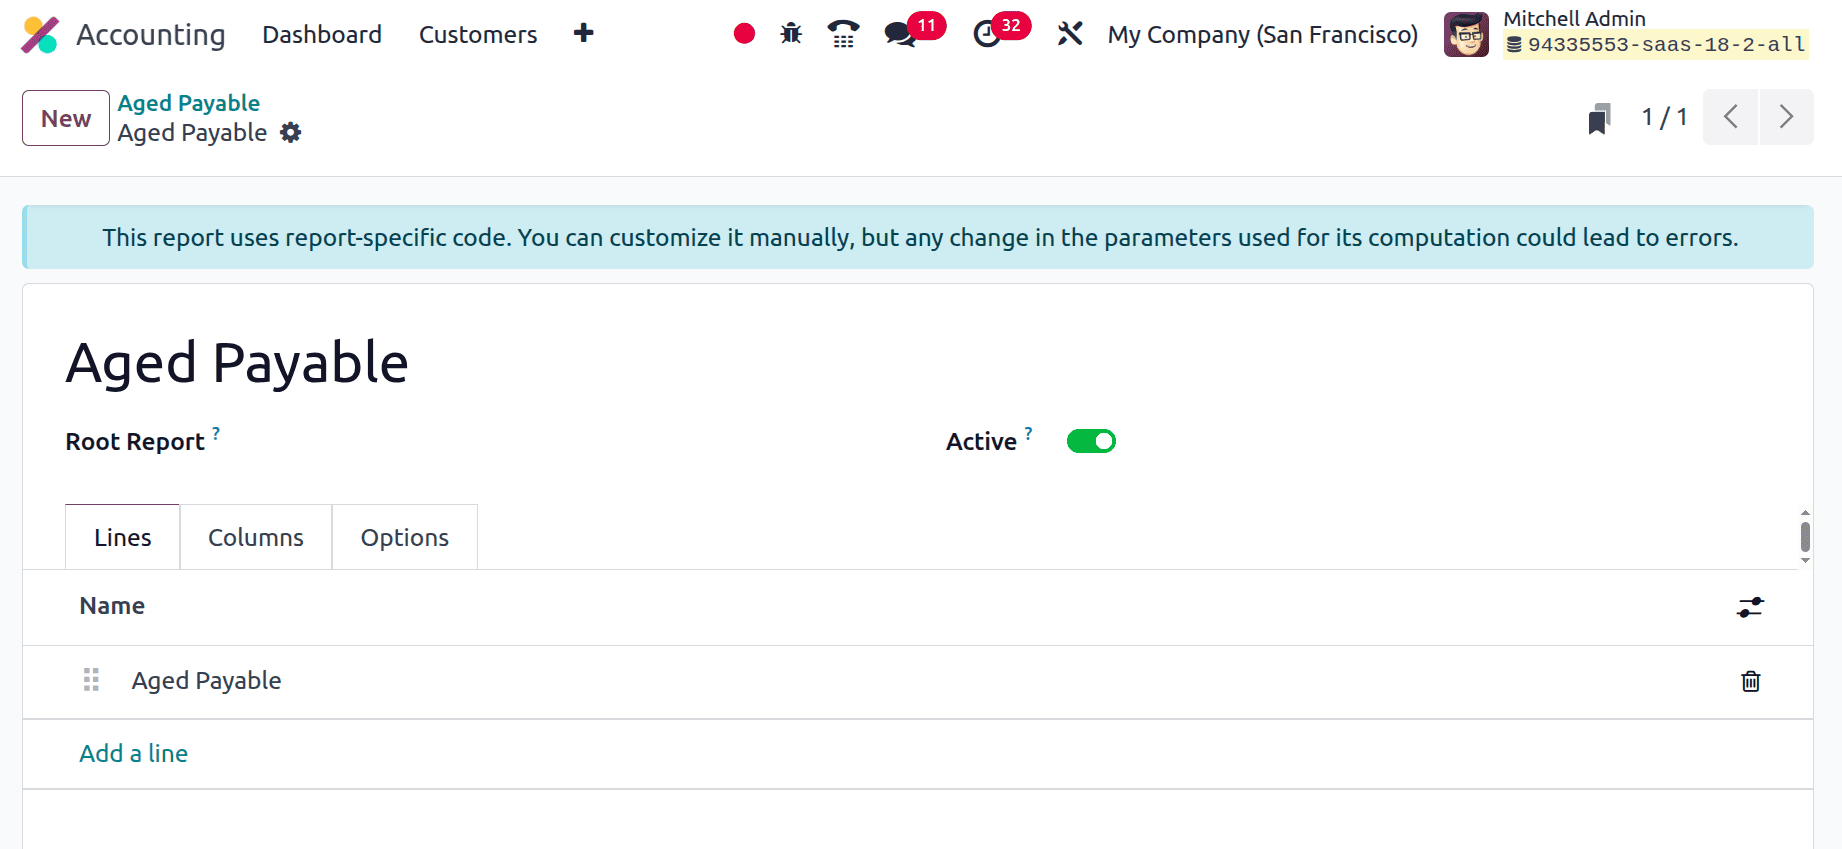Click the Name column header
Screen dimensions: 1842x849
(112, 606)
